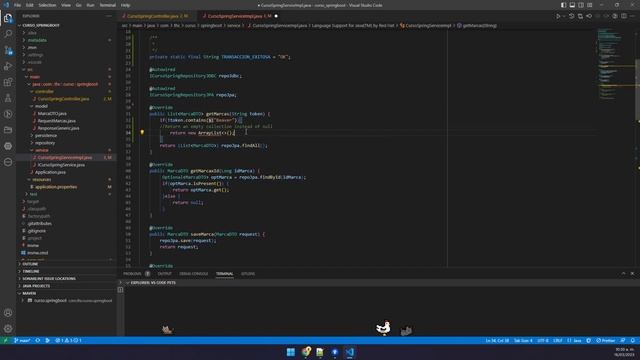Click the Java language mode in status bar
Viewport: 640px width, 360px height.
574,340
